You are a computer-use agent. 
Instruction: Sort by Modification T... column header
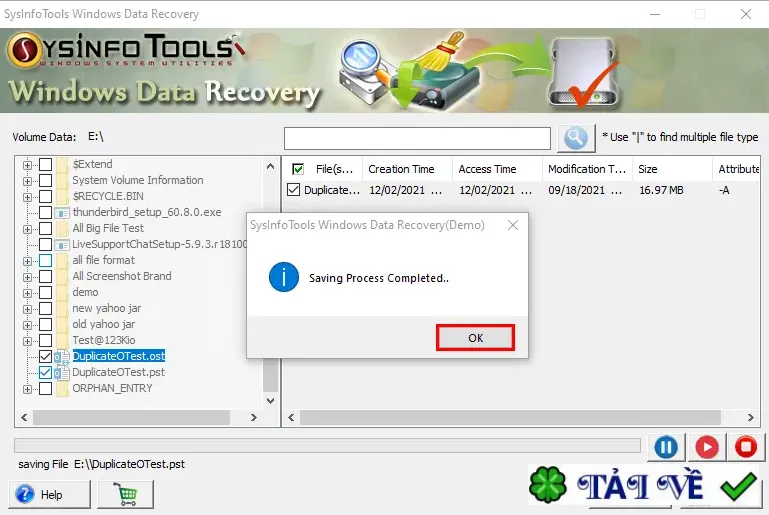(x=587, y=169)
